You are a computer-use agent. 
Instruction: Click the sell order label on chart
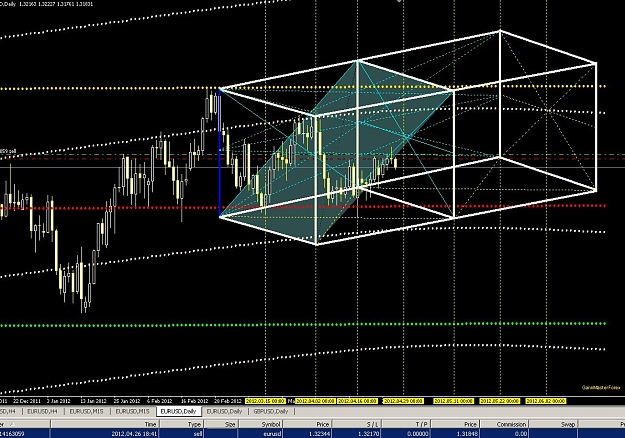pyautogui.click(x=8, y=151)
